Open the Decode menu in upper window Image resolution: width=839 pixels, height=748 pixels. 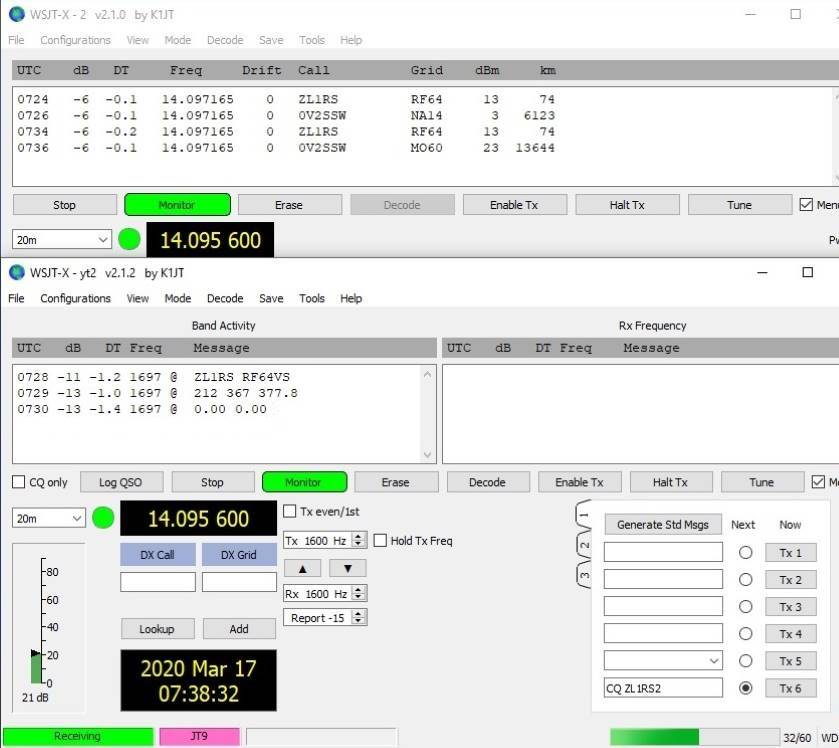[224, 40]
